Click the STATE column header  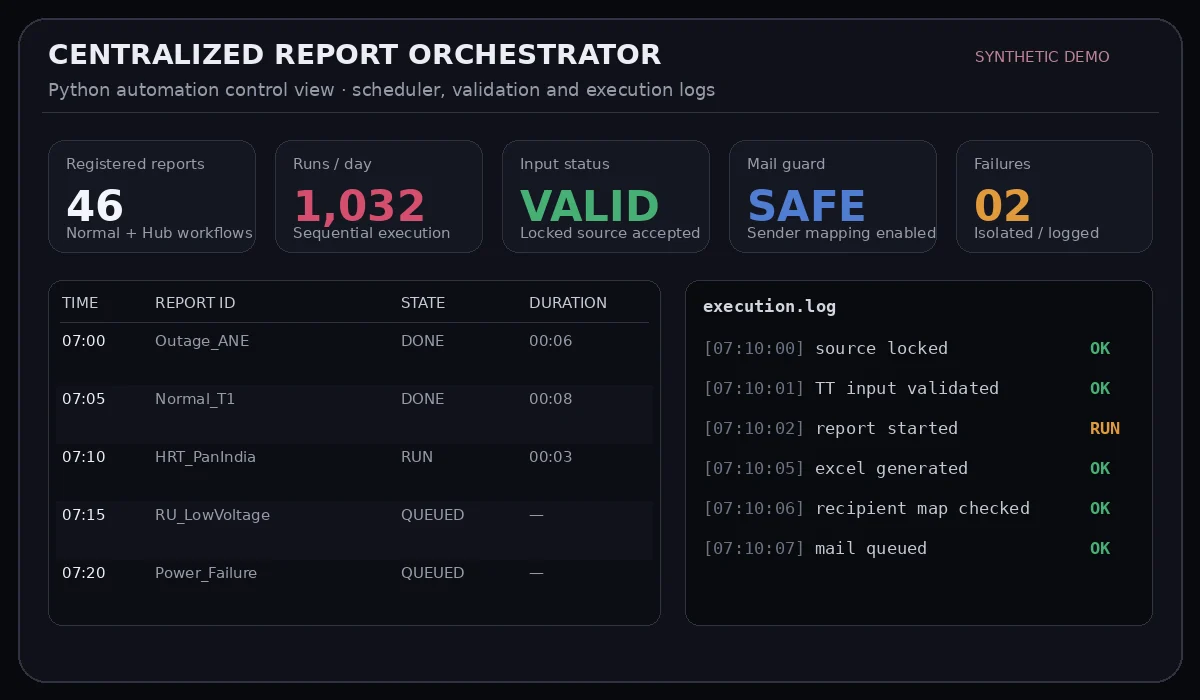point(423,303)
